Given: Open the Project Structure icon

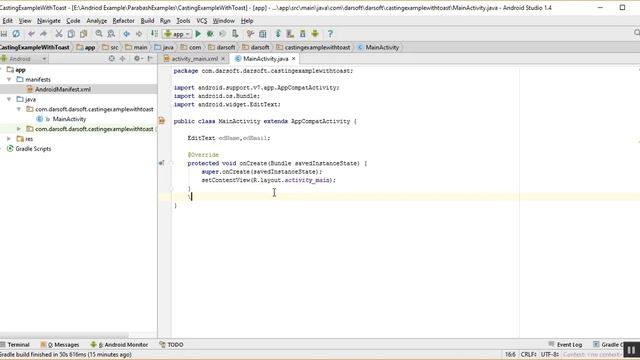Looking at the screenshot, I should coord(262,34).
